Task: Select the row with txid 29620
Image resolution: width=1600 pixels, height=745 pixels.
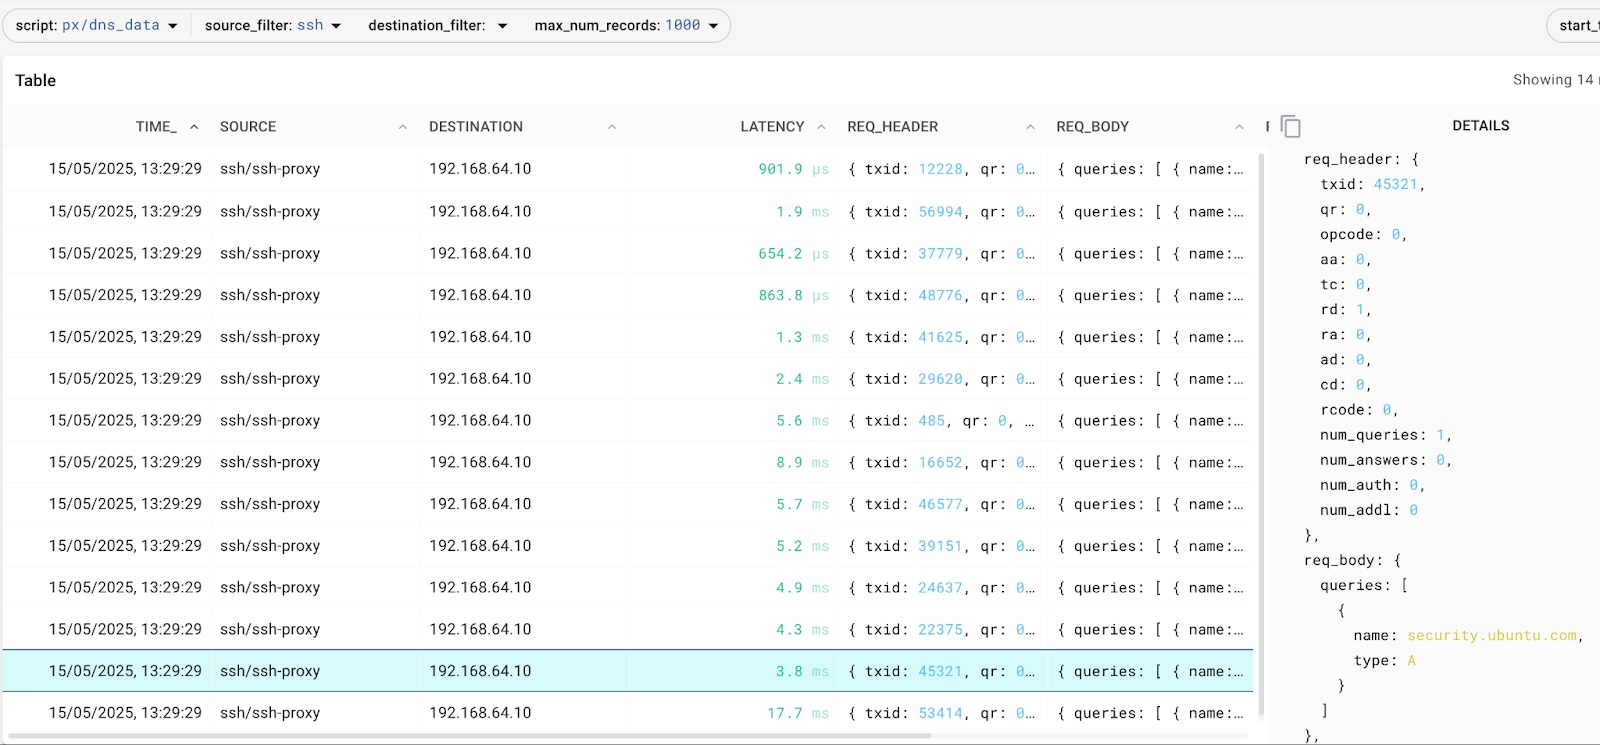Action: coord(627,379)
